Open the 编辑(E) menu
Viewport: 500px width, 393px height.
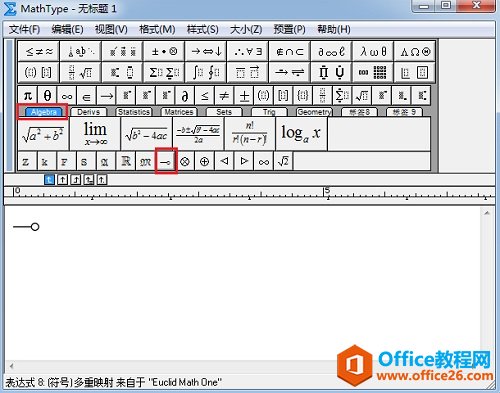67,29
